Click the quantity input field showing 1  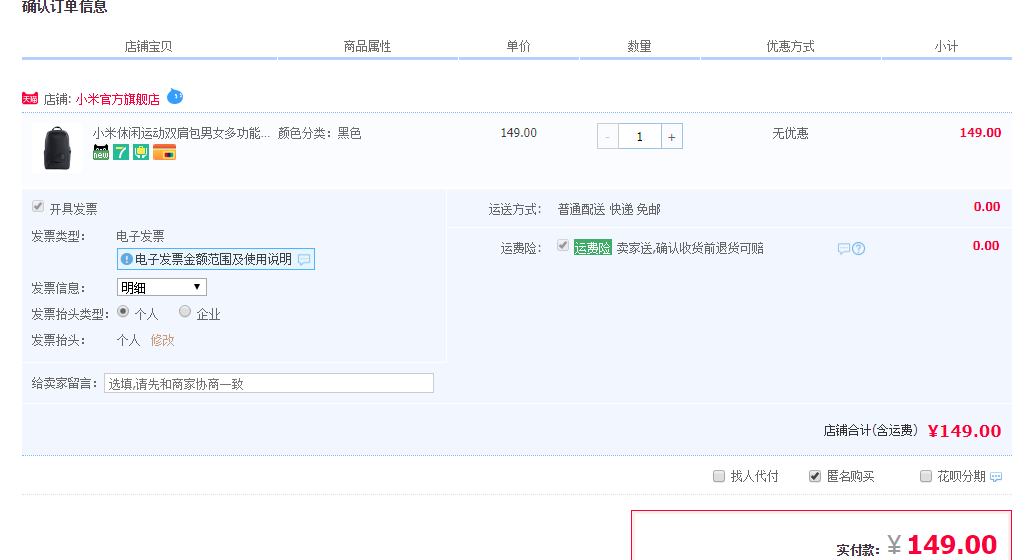[x=640, y=136]
